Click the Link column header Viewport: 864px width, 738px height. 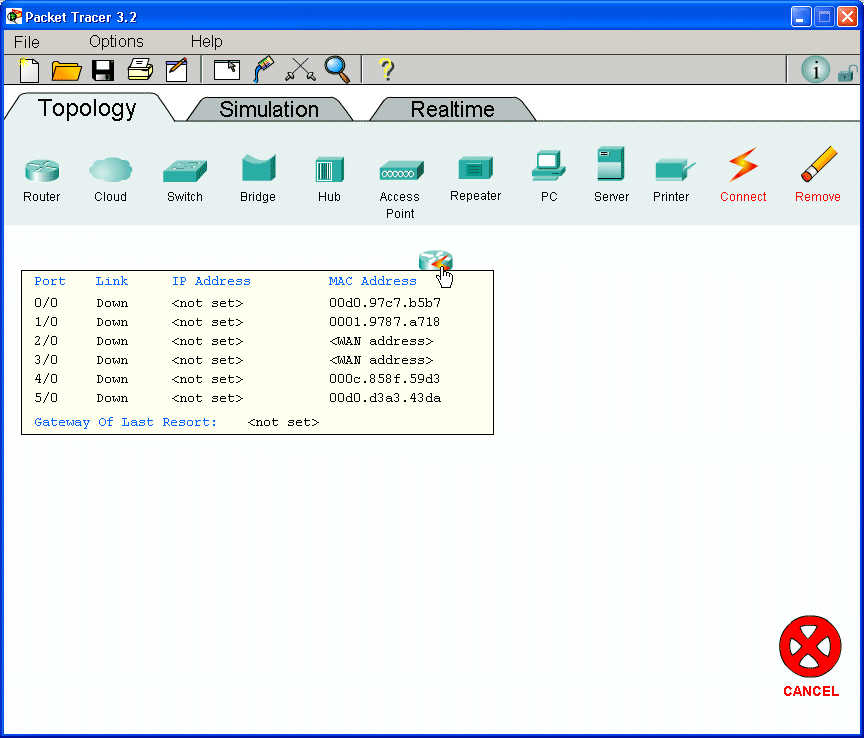click(x=112, y=281)
